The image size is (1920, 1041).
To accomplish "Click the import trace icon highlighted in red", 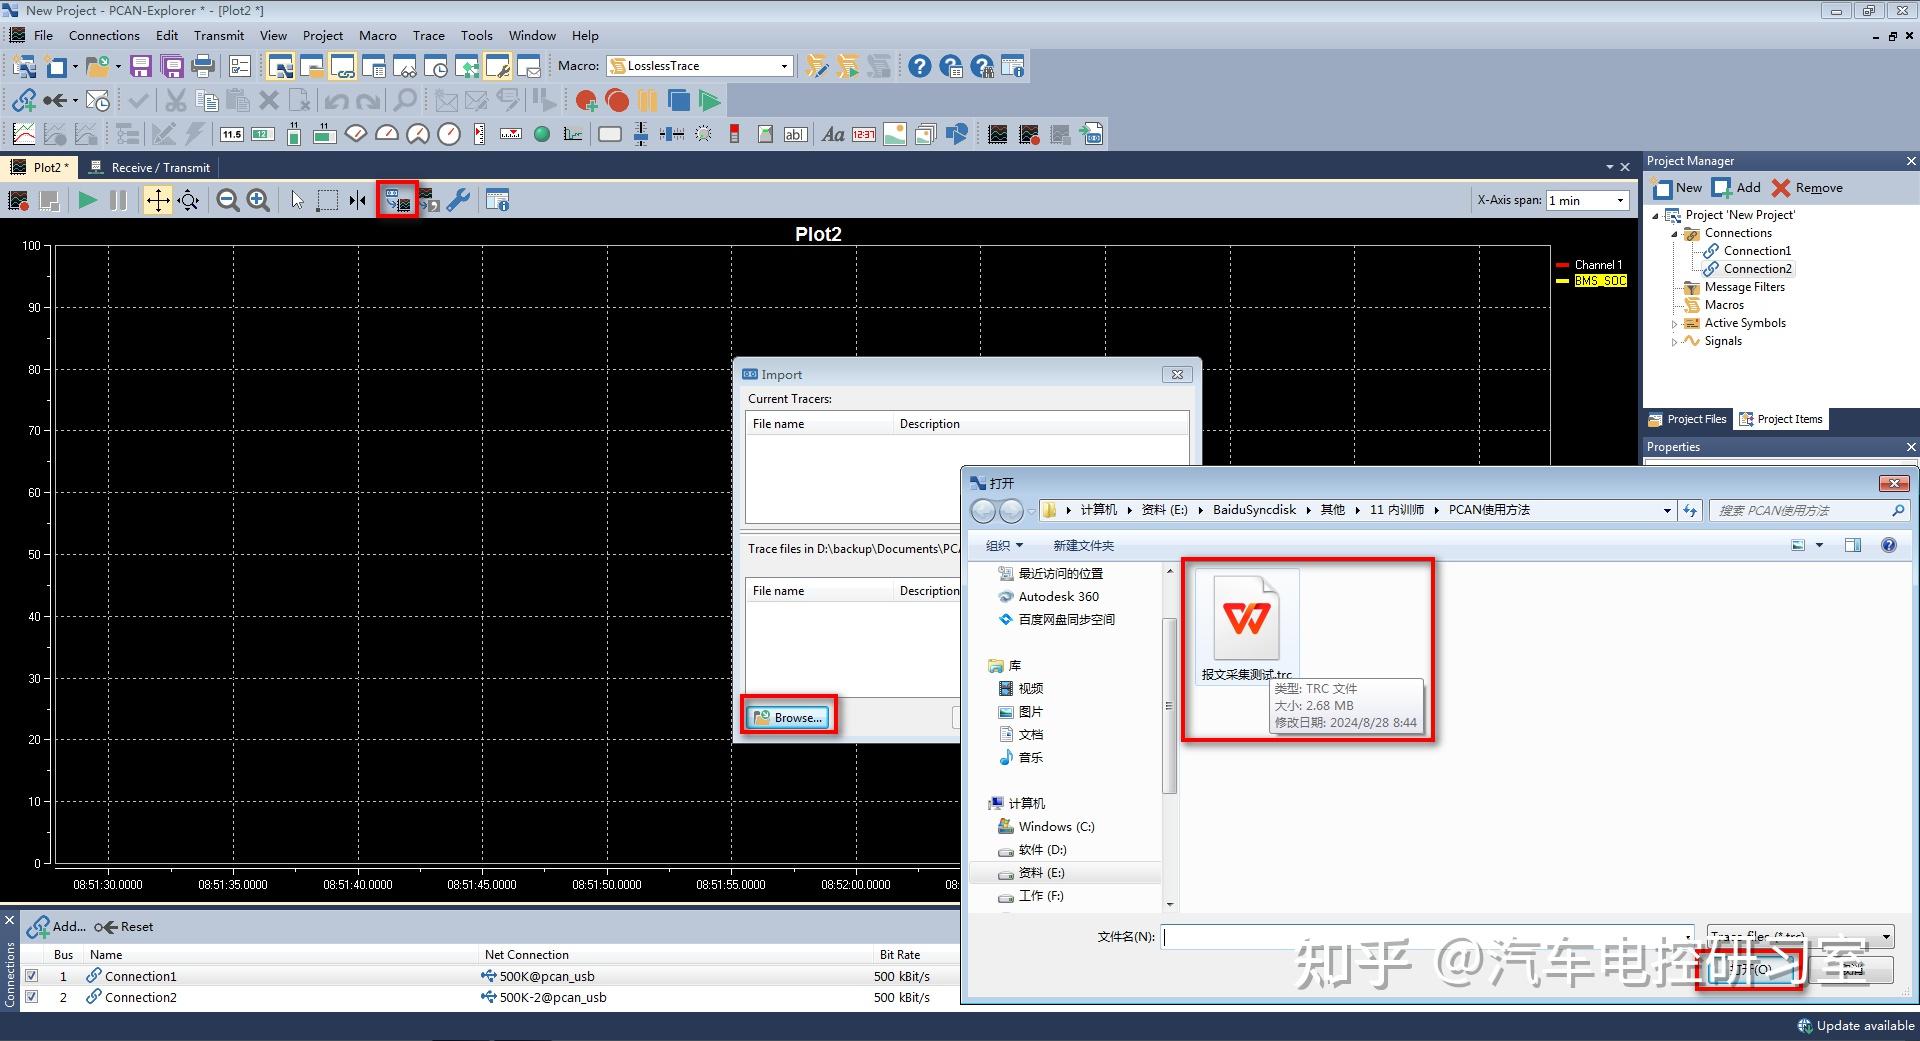I will [398, 201].
